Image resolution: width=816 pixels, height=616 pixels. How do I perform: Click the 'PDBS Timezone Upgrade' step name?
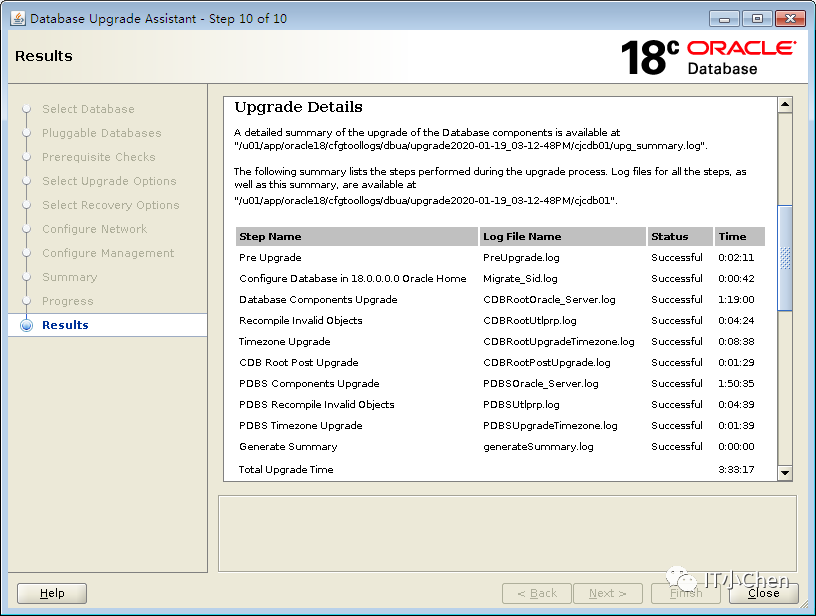tap(301, 426)
